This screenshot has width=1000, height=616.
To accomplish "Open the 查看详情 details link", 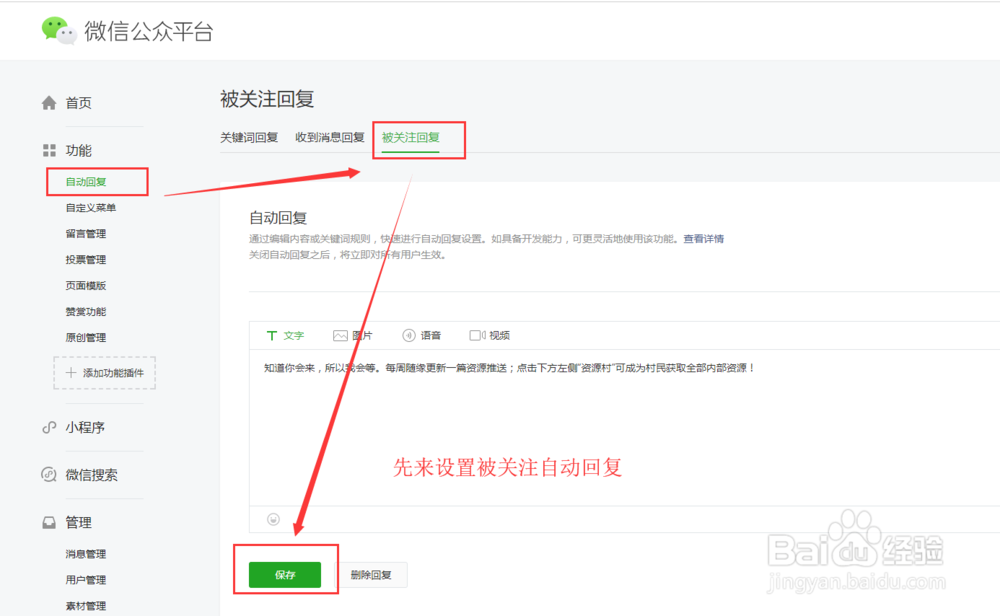I will (x=705, y=238).
